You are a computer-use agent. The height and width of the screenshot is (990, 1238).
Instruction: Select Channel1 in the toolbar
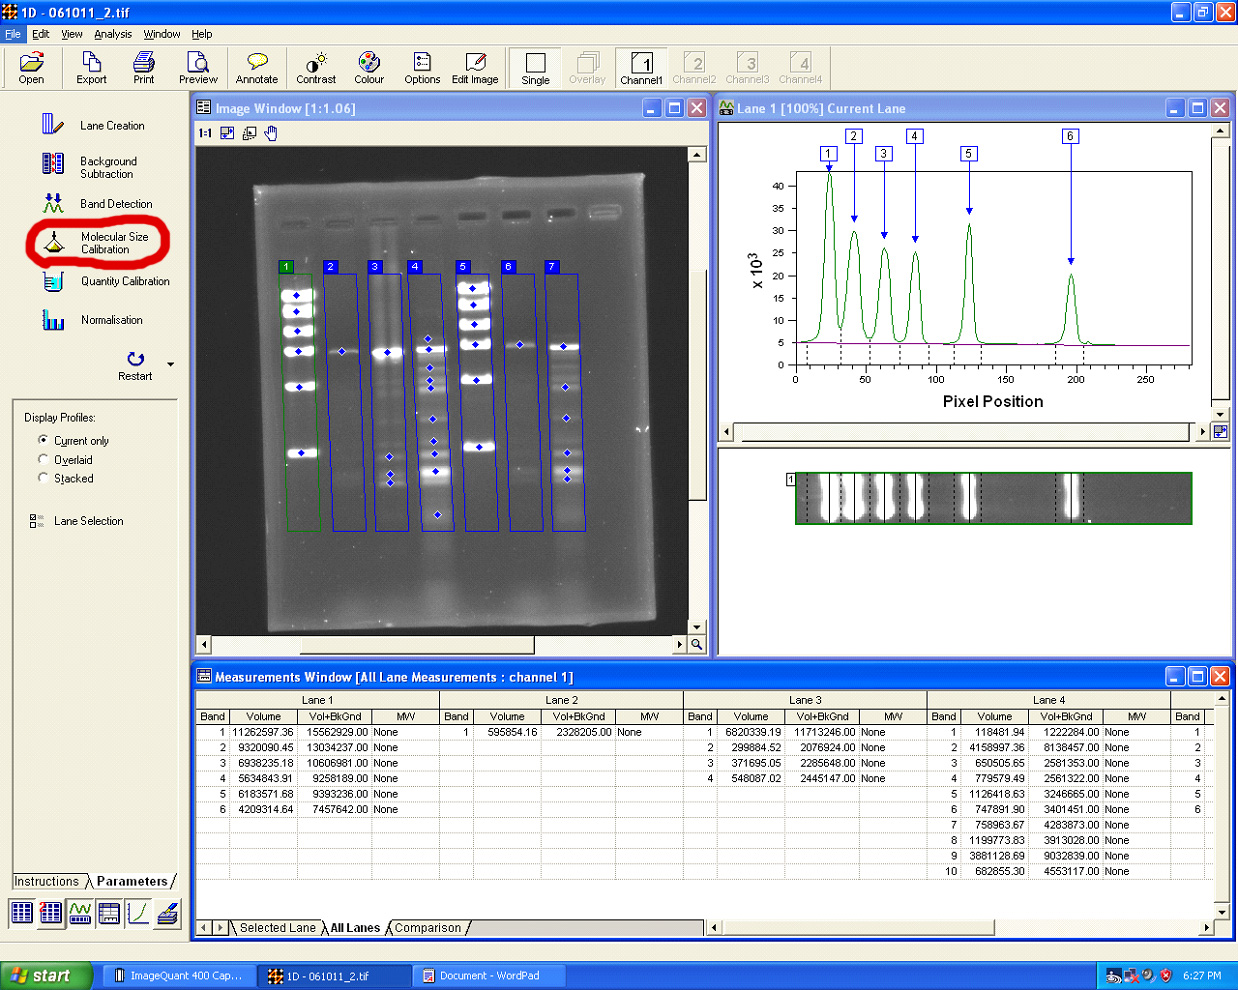click(641, 68)
